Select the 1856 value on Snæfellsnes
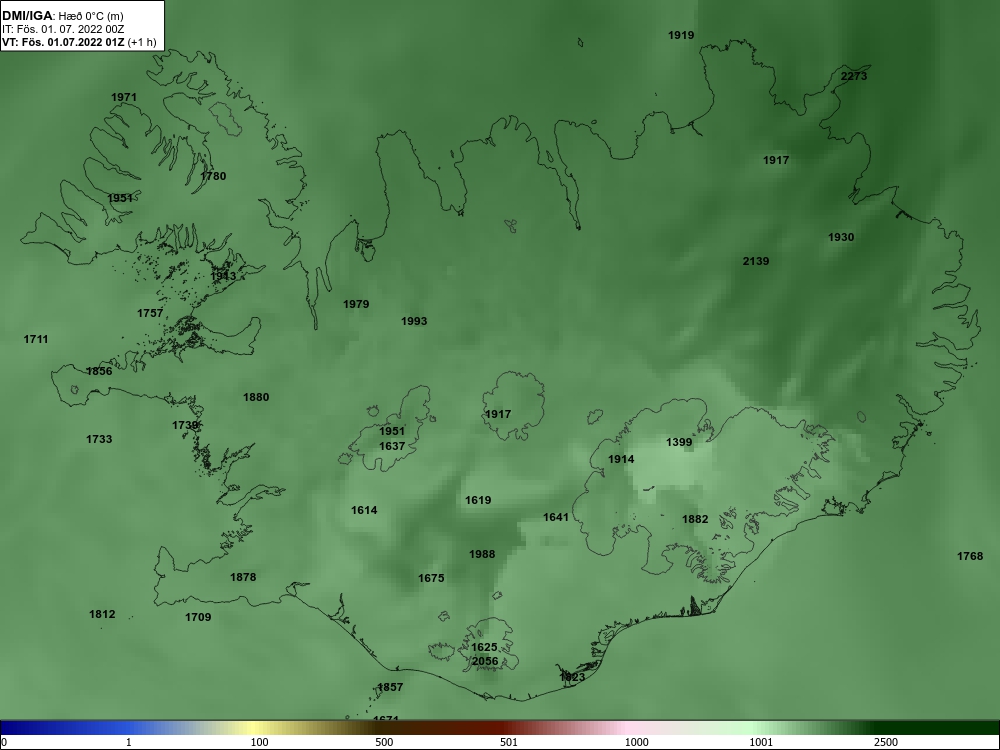This screenshot has height=750, width=1000. [x=99, y=371]
